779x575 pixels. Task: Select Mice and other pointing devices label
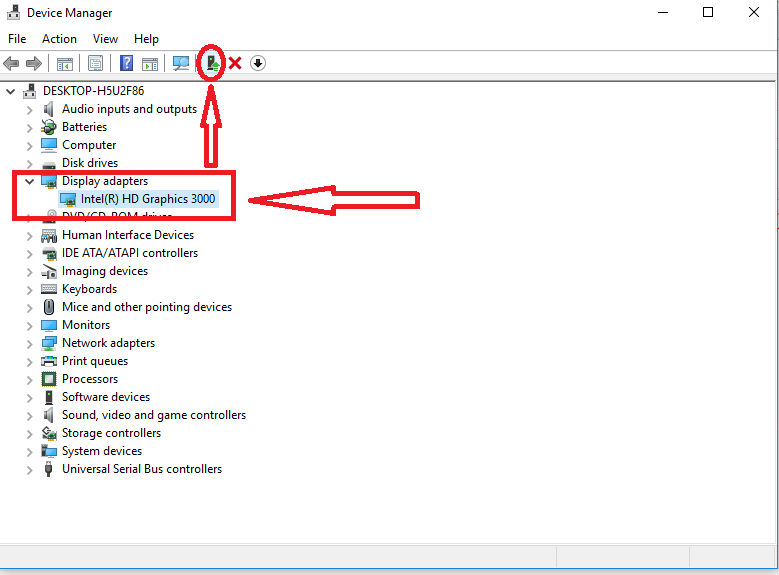pos(147,307)
